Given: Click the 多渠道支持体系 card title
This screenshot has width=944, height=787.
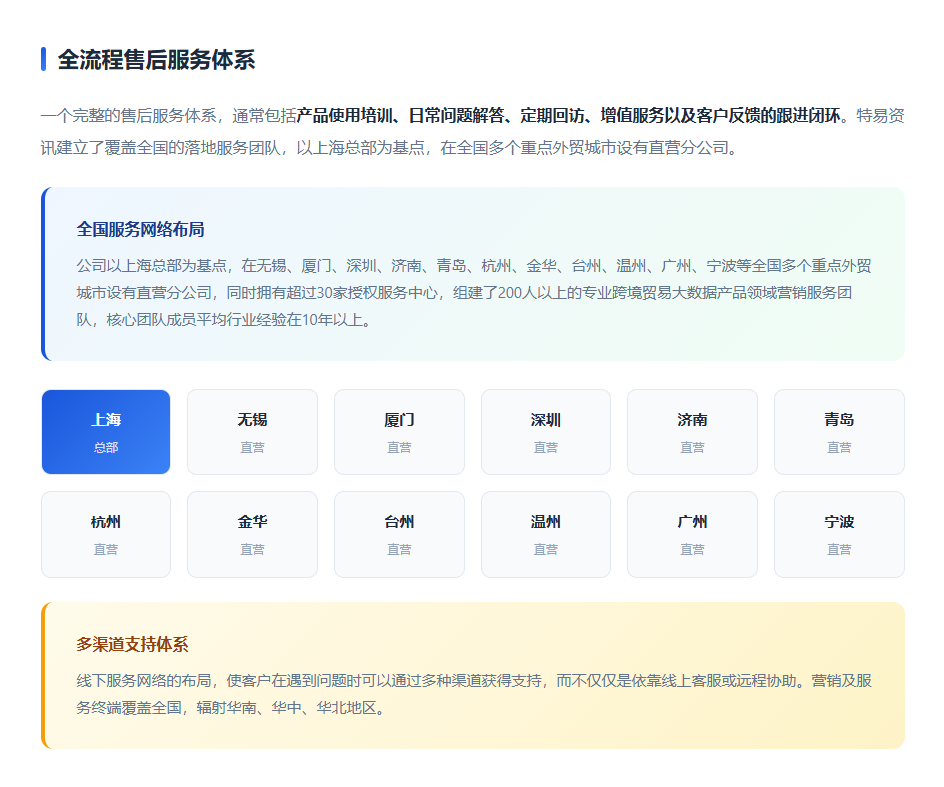Looking at the screenshot, I should [132, 644].
